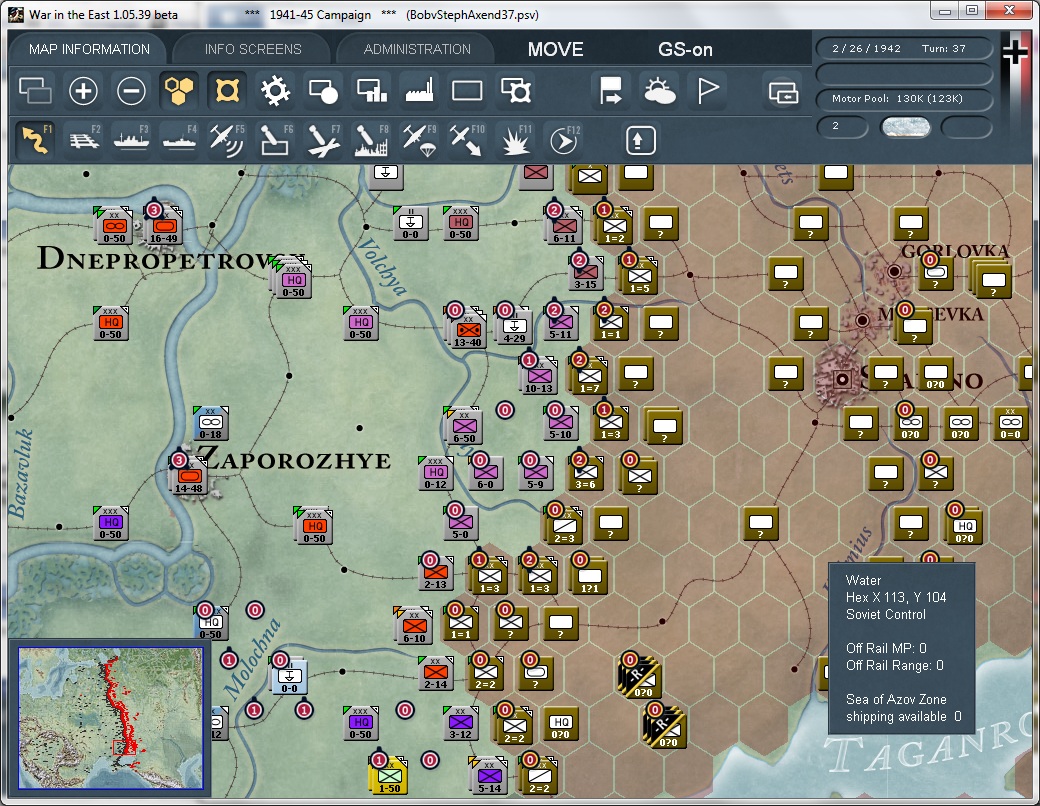Select Bomb airfield mode (F7)

pyautogui.click(x=323, y=140)
